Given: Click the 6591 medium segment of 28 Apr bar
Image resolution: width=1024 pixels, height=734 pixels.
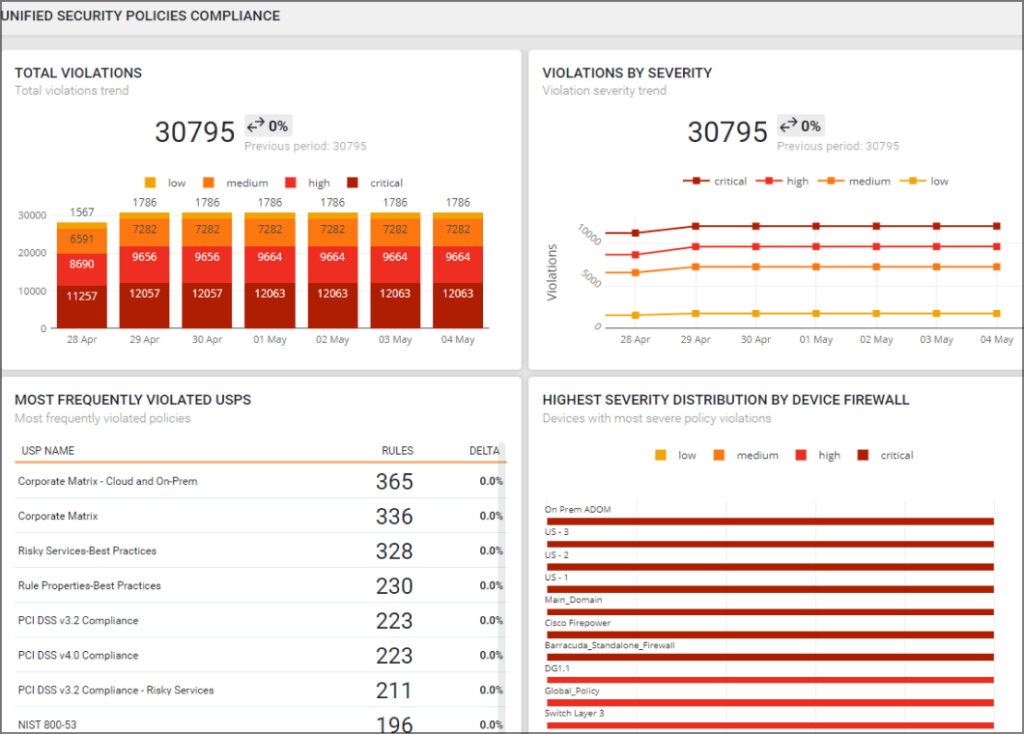Looking at the screenshot, I should coord(82,242).
